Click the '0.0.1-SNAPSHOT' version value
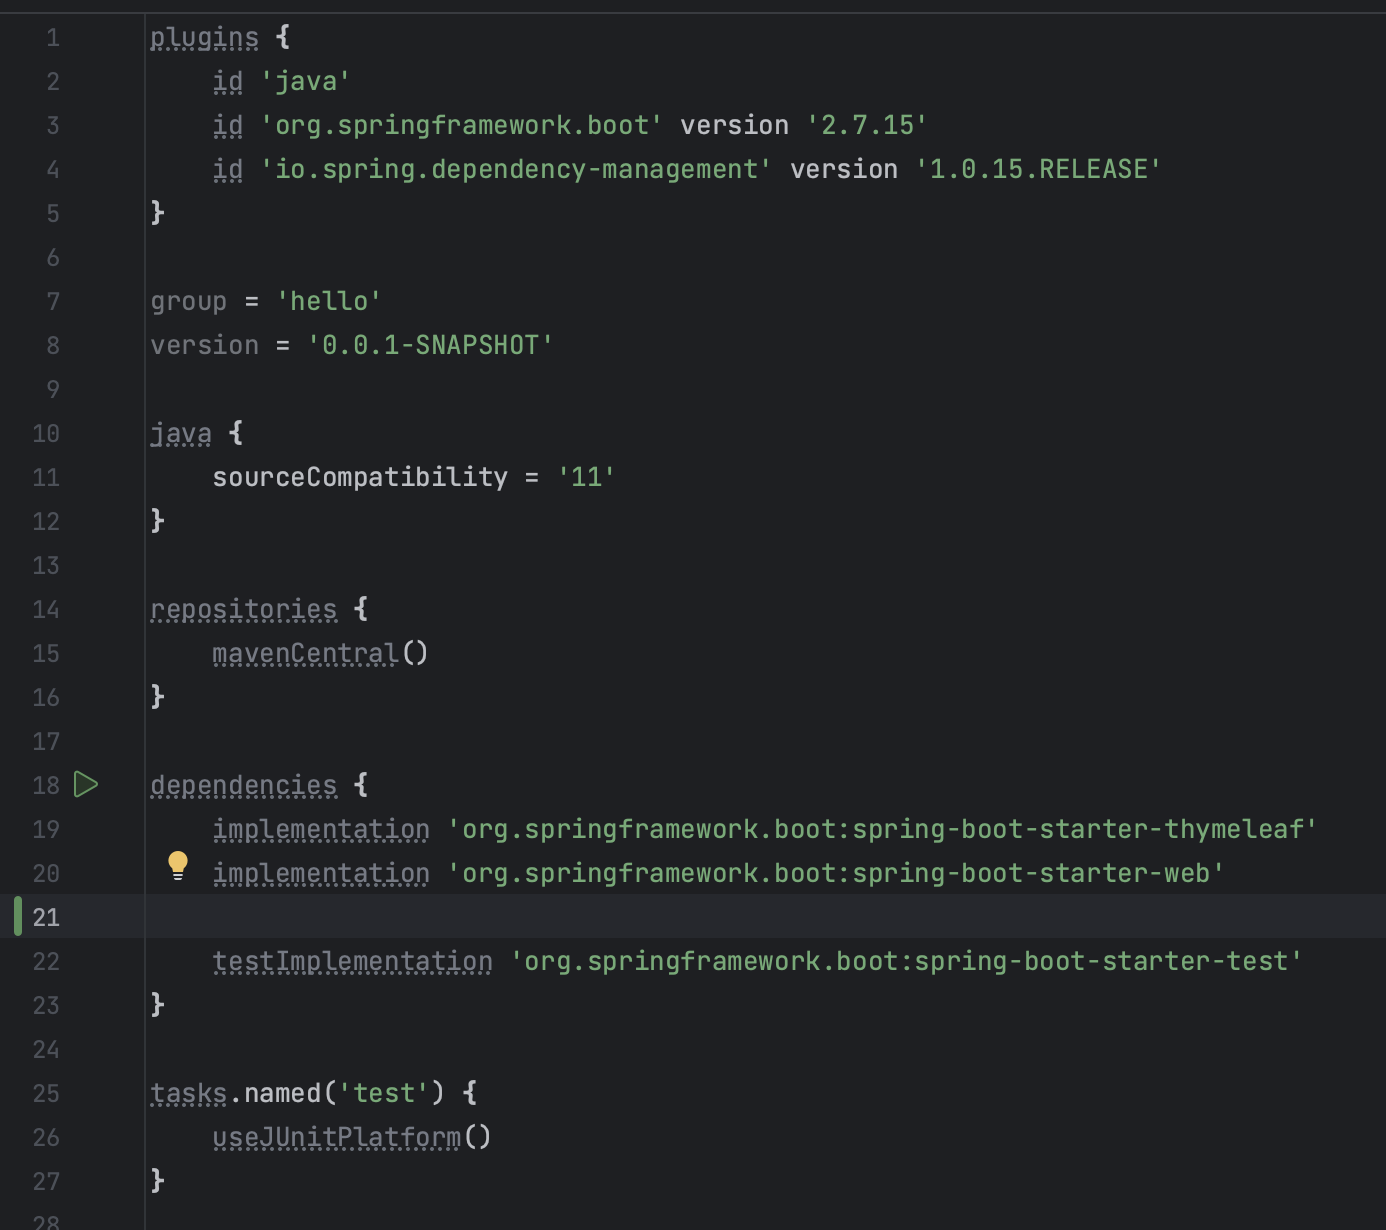This screenshot has width=1386, height=1230. pos(430,345)
